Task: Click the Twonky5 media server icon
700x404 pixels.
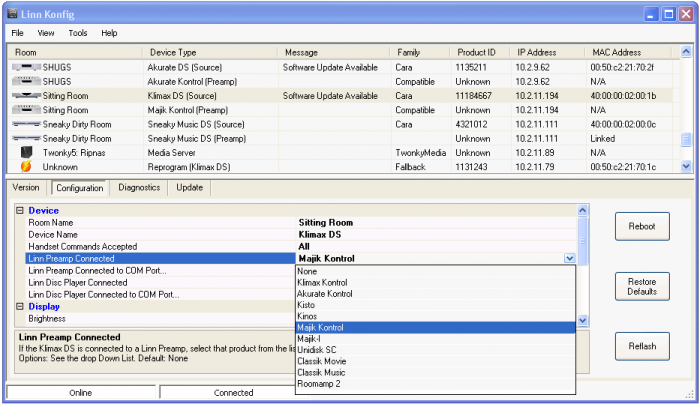Action: click(x=26, y=152)
